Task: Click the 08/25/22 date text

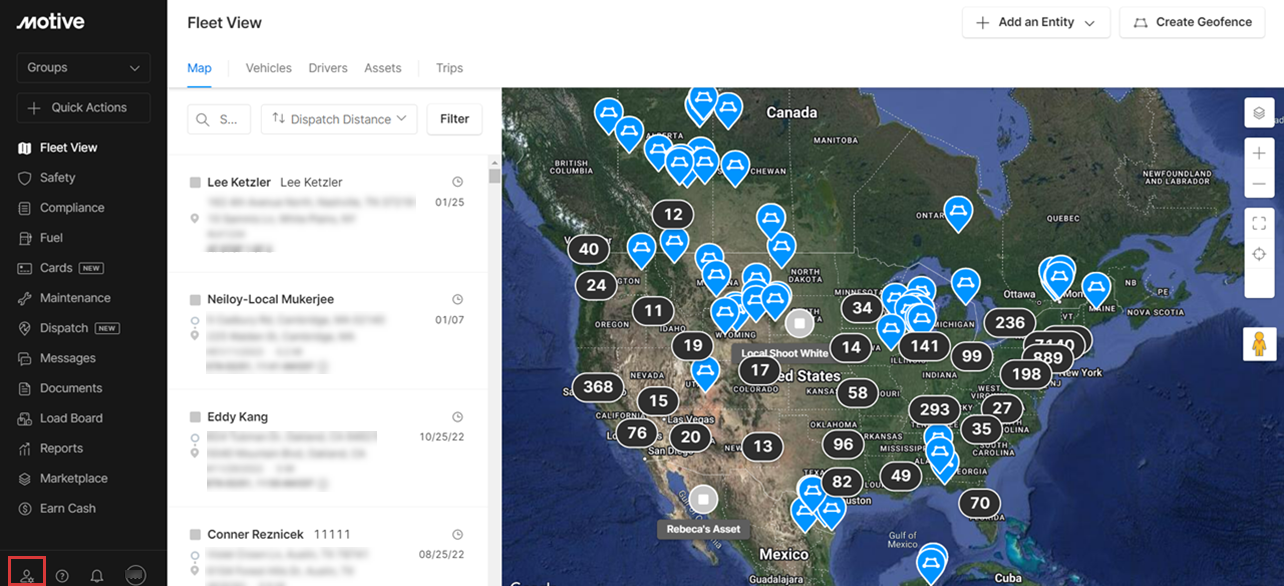Action: pyautogui.click(x=441, y=555)
